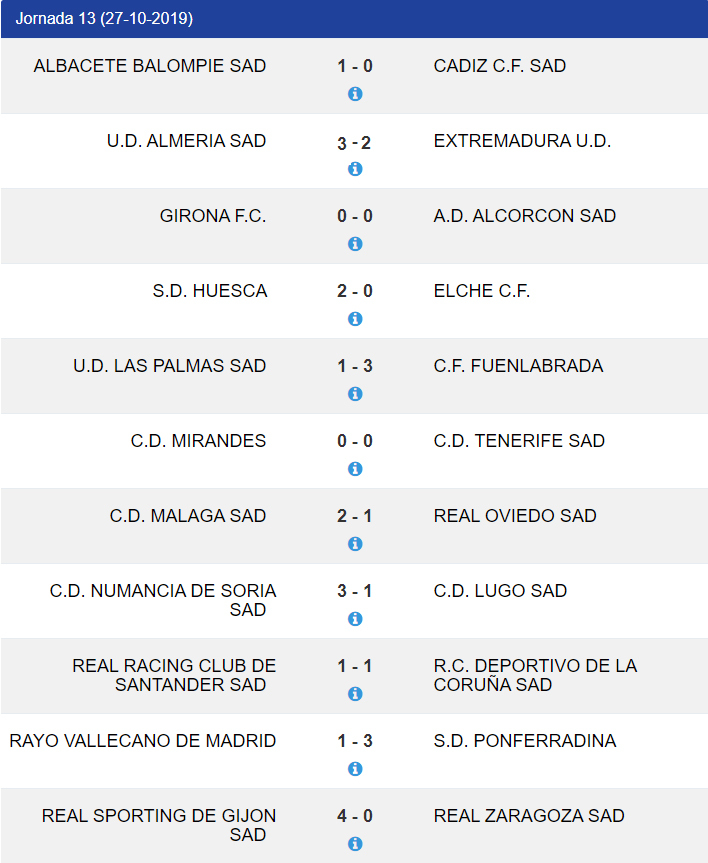708x863 pixels.
Task: Click on RAYO VALLECANO DE MADRID
Action: tap(143, 741)
